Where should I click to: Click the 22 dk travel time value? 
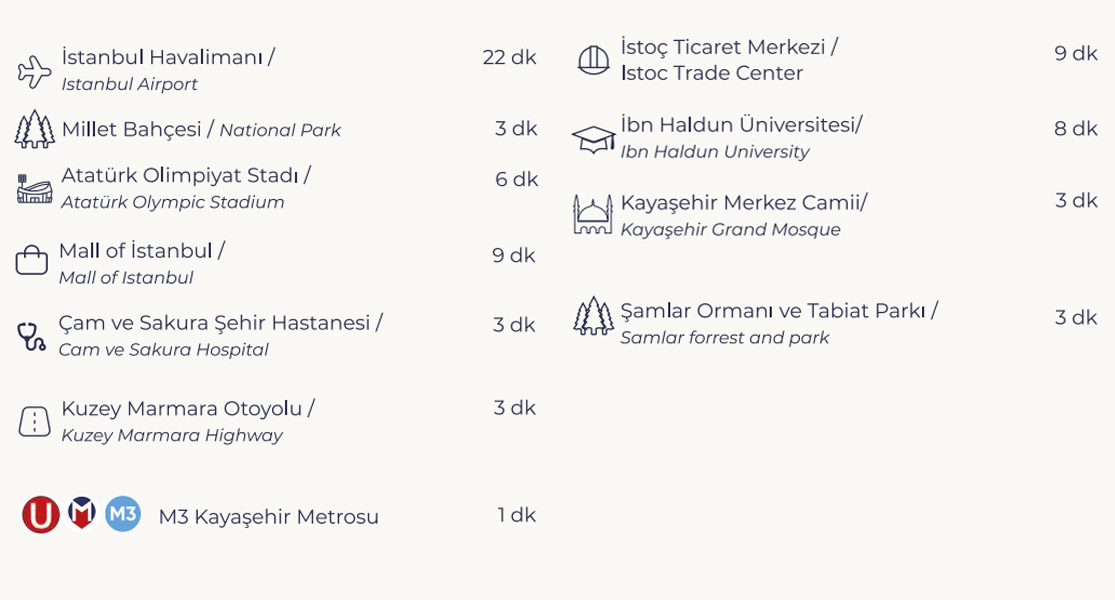(x=509, y=57)
